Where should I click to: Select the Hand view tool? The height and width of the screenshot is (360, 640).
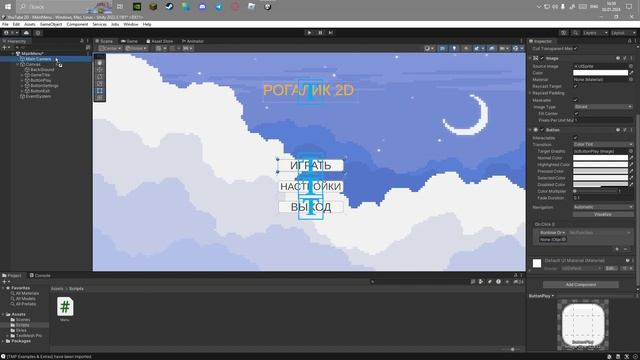(x=100, y=62)
